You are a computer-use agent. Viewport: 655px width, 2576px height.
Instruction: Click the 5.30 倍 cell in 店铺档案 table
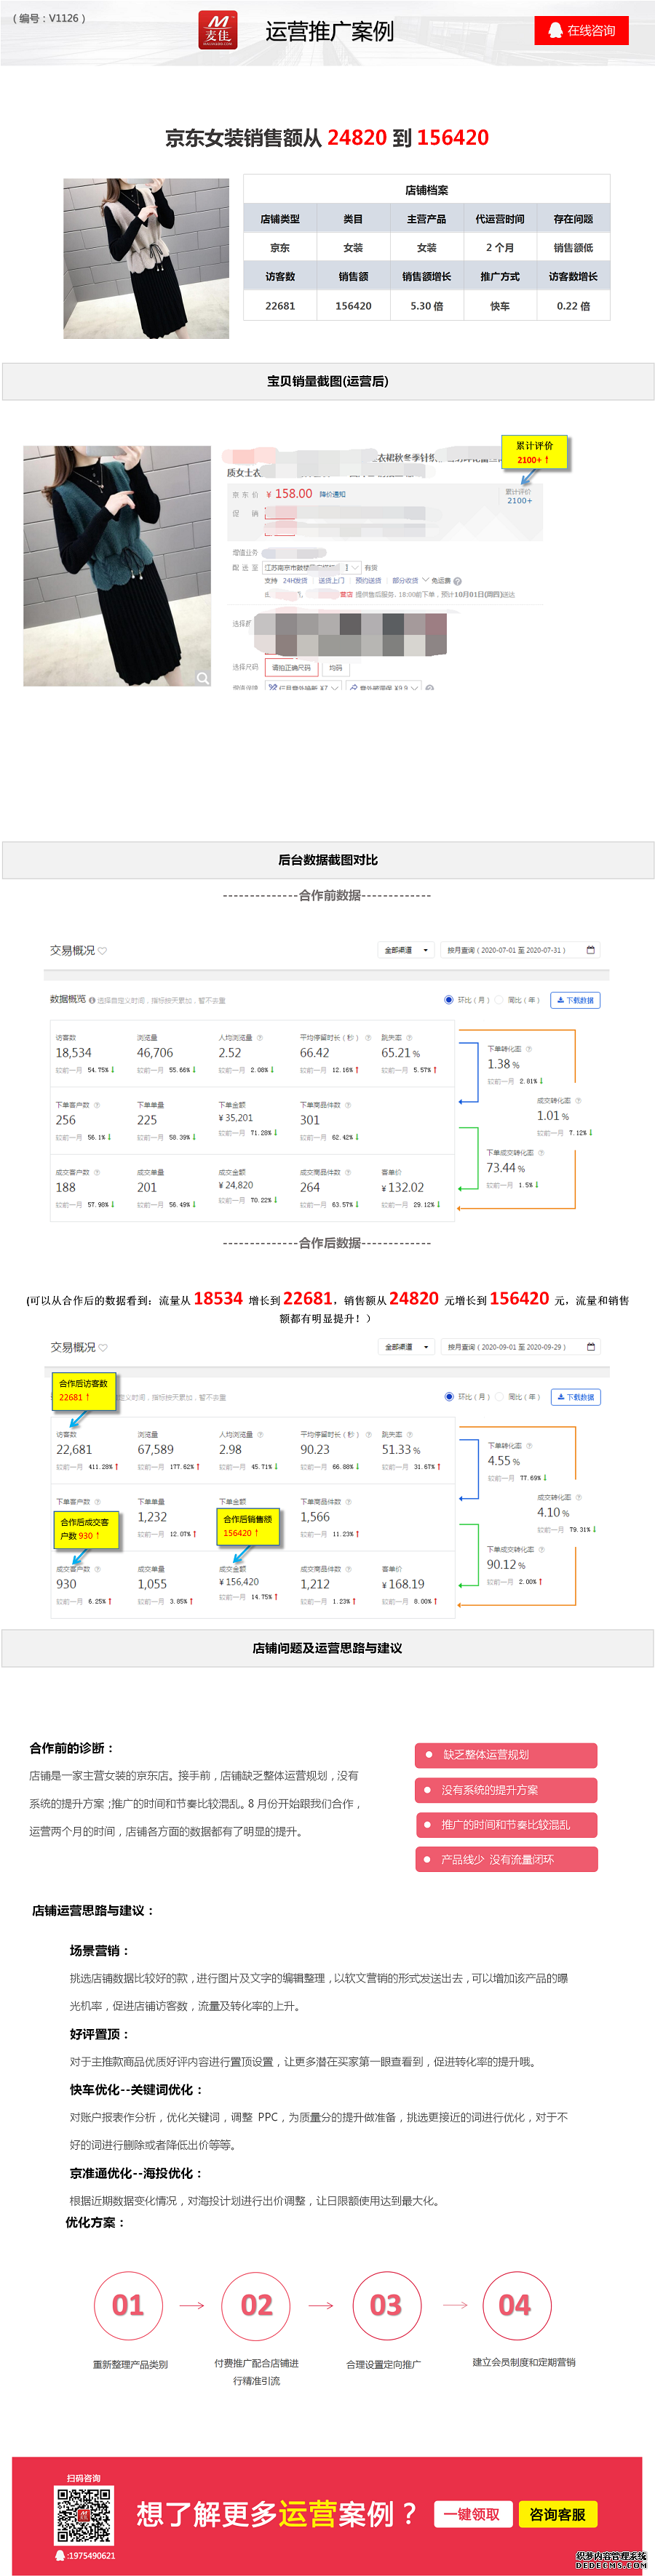point(427,306)
